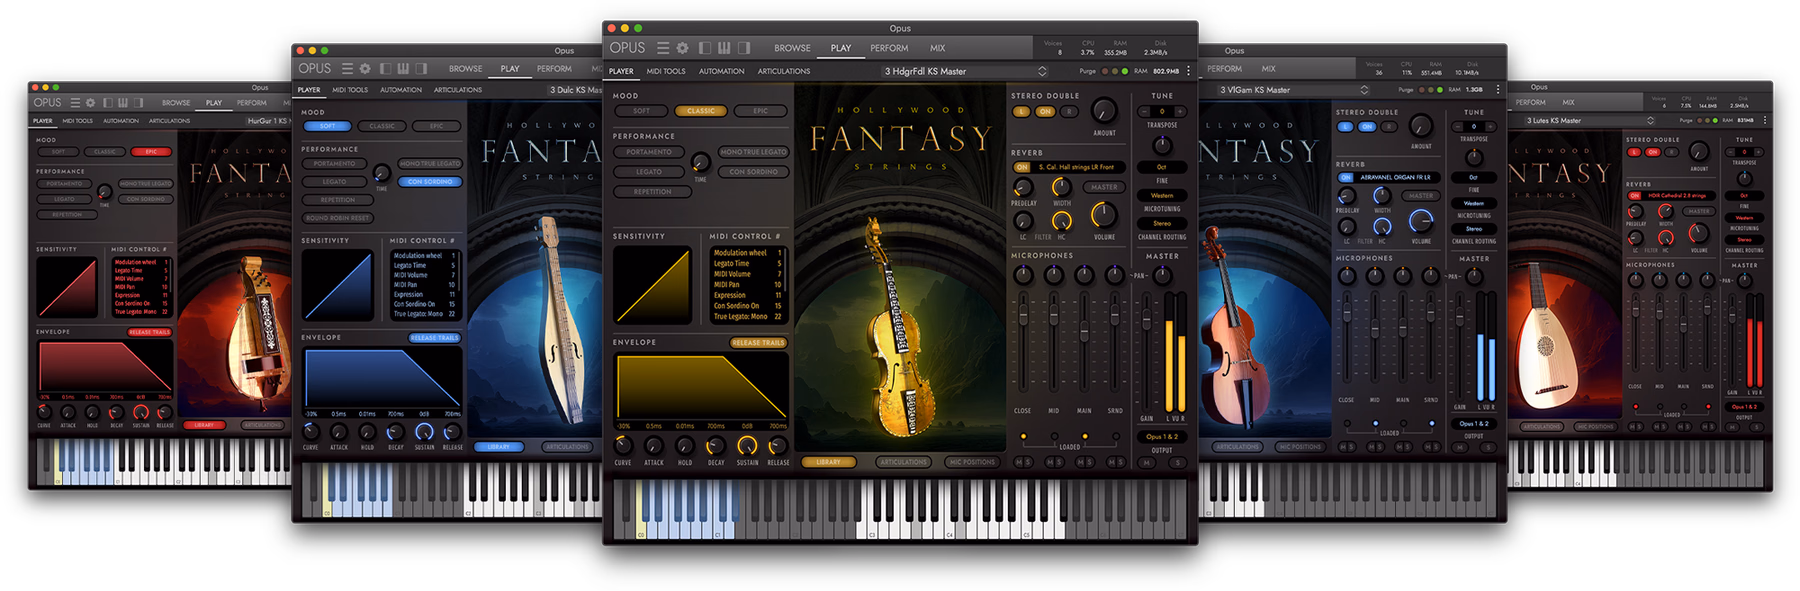Viewport: 1800px width, 591px height.
Task: Select the SOFT mood in front window
Action: coord(642,111)
